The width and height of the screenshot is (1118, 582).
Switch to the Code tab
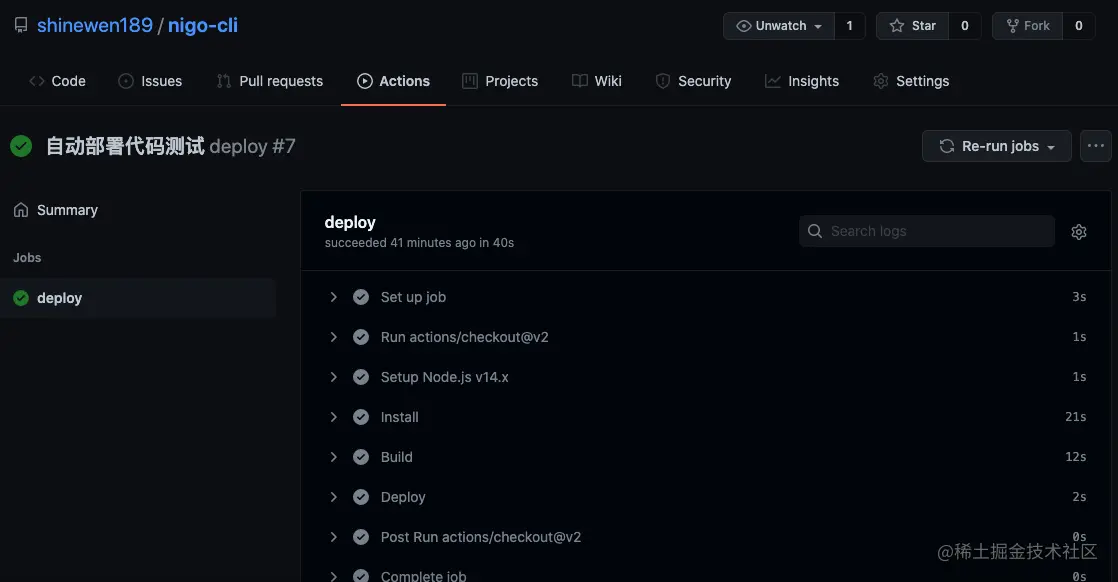[57, 81]
